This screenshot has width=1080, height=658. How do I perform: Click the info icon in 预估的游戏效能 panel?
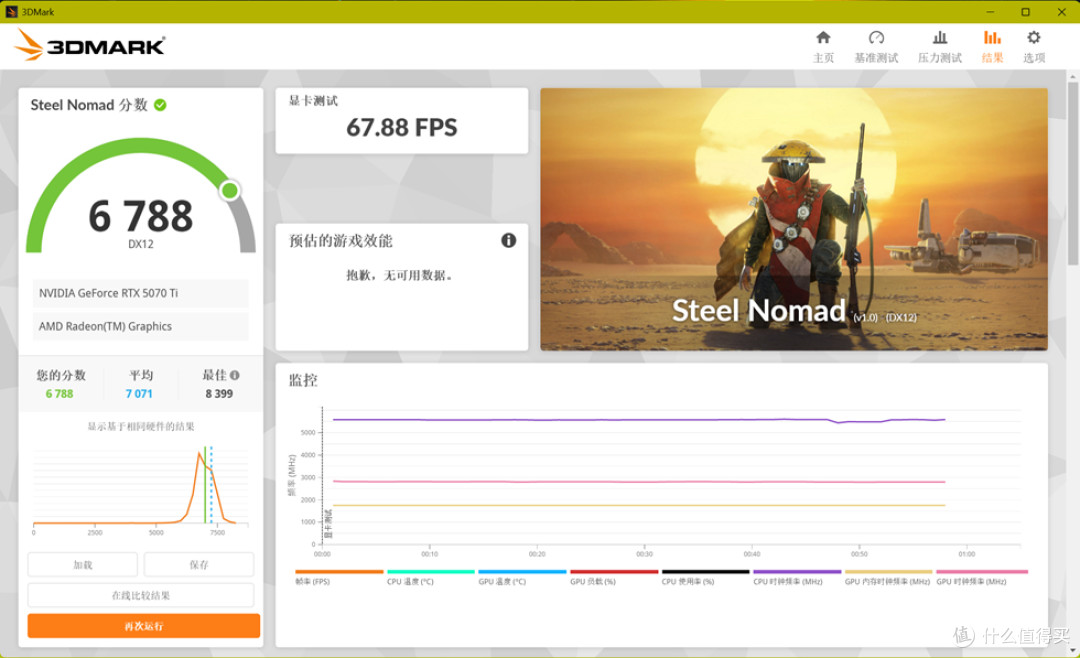pyautogui.click(x=508, y=240)
